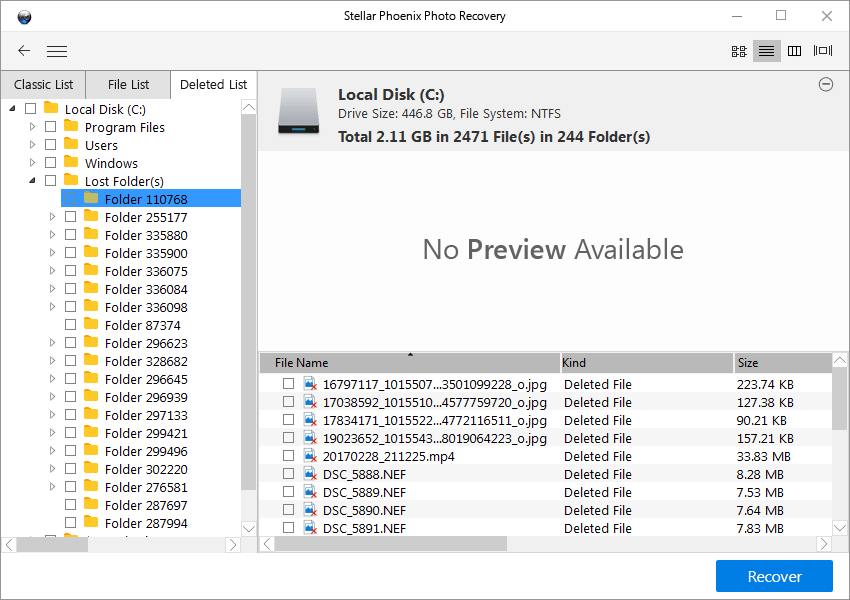Viewport: 850px width, 600px height.
Task: Tick the DSC_5888.NEF file checkbox
Action: point(288,474)
